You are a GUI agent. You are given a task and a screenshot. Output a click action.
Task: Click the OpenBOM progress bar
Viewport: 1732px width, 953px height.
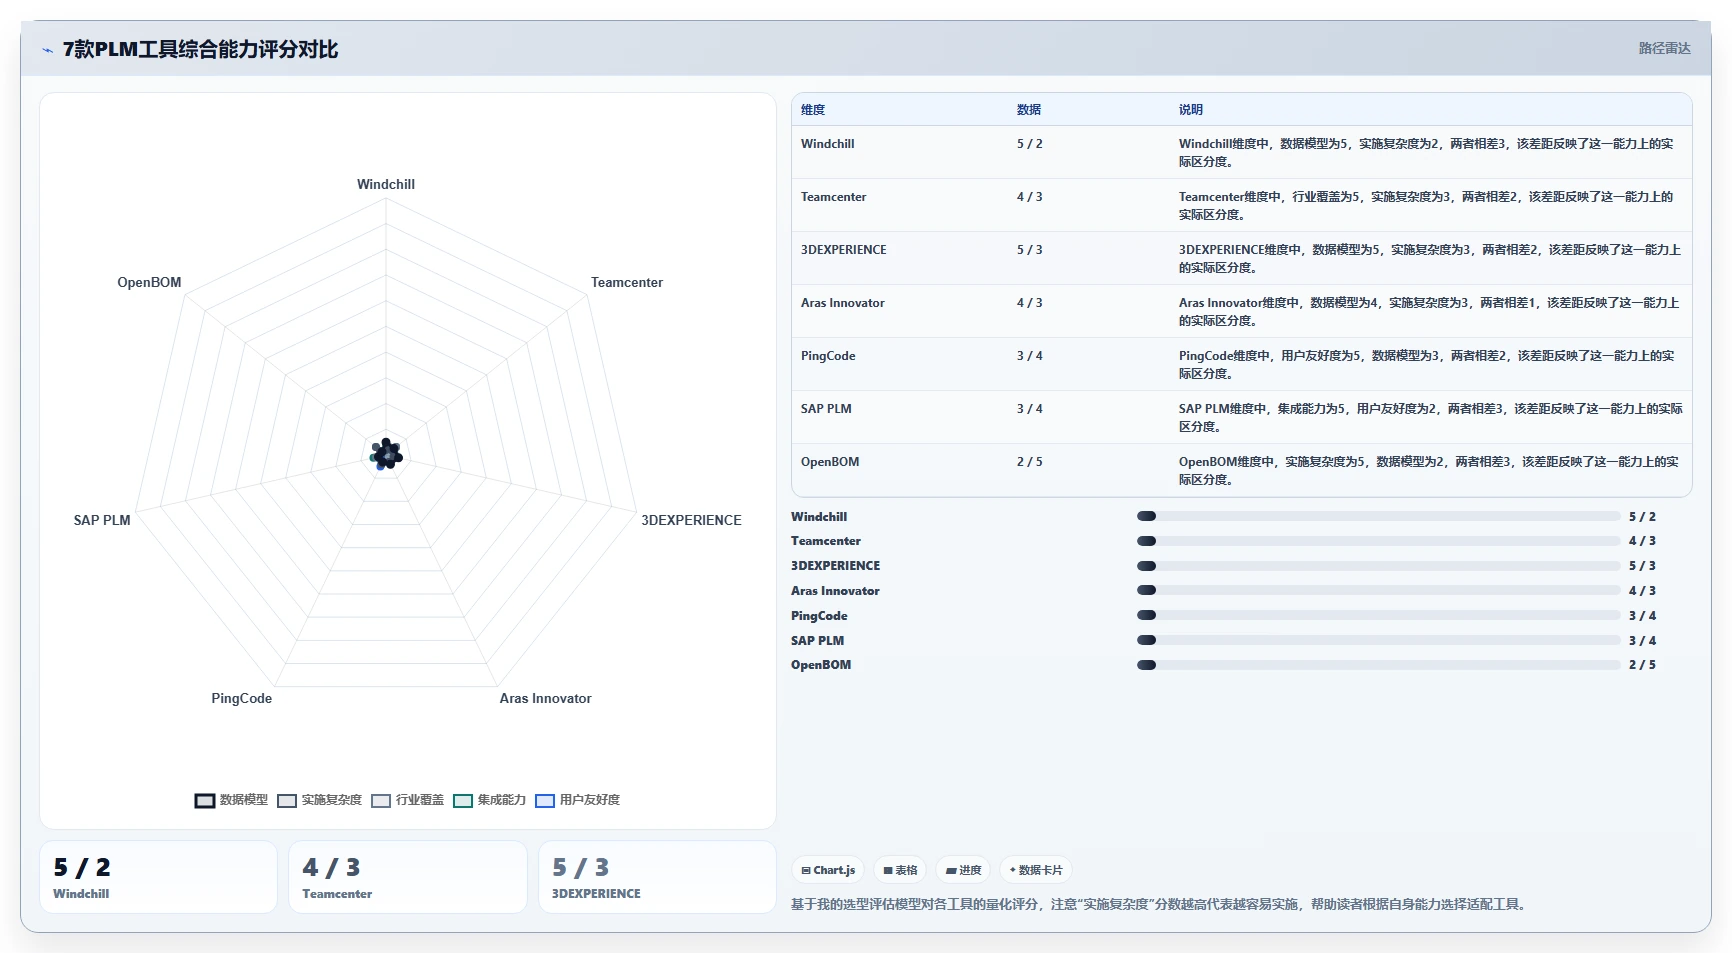[1378, 665]
